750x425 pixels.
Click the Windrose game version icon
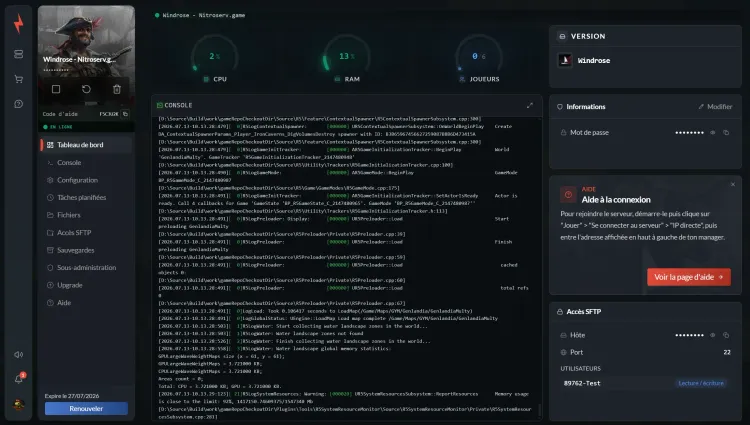click(x=565, y=60)
